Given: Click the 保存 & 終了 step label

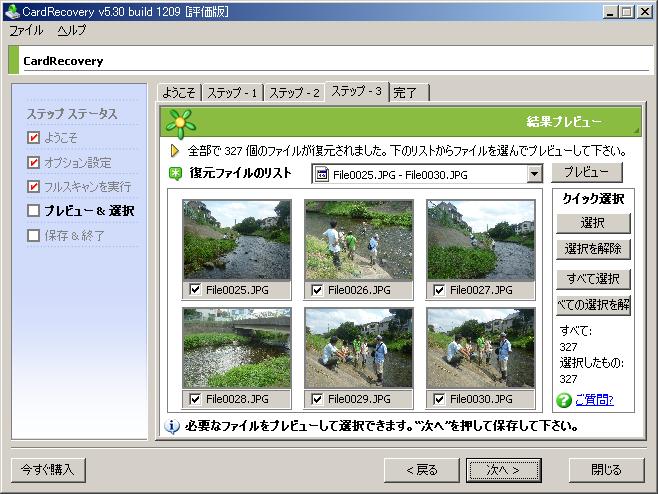Looking at the screenshot, I should pyautogui.click(x=74, y=235).
